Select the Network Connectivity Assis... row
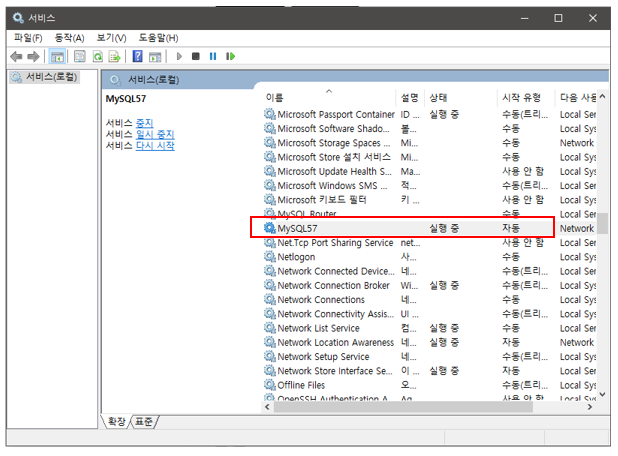The height and width of the screenshot is (456, 618). tap(430, 314)
